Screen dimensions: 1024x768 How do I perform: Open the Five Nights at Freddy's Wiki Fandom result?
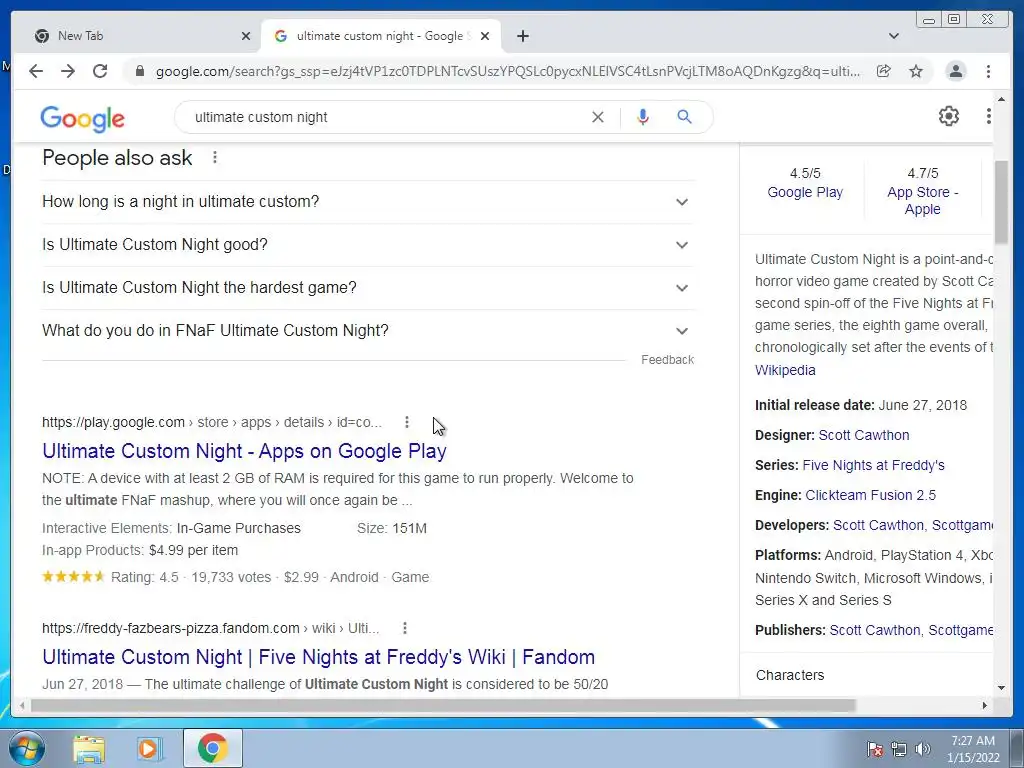pyautogui.click(x=318, y=657)
